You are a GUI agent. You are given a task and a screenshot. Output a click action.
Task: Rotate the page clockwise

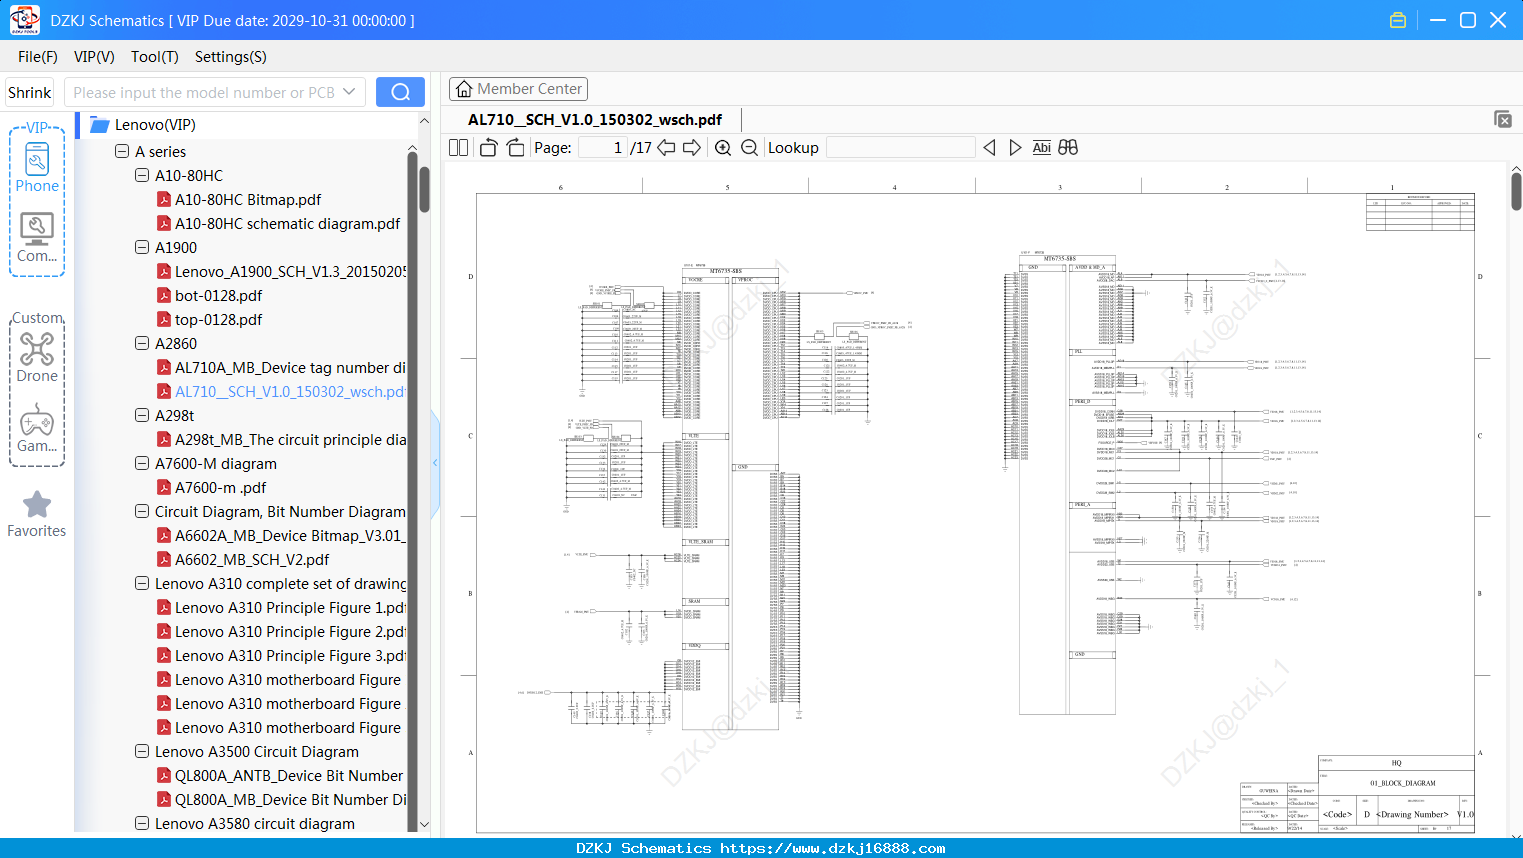click(515, 148)
